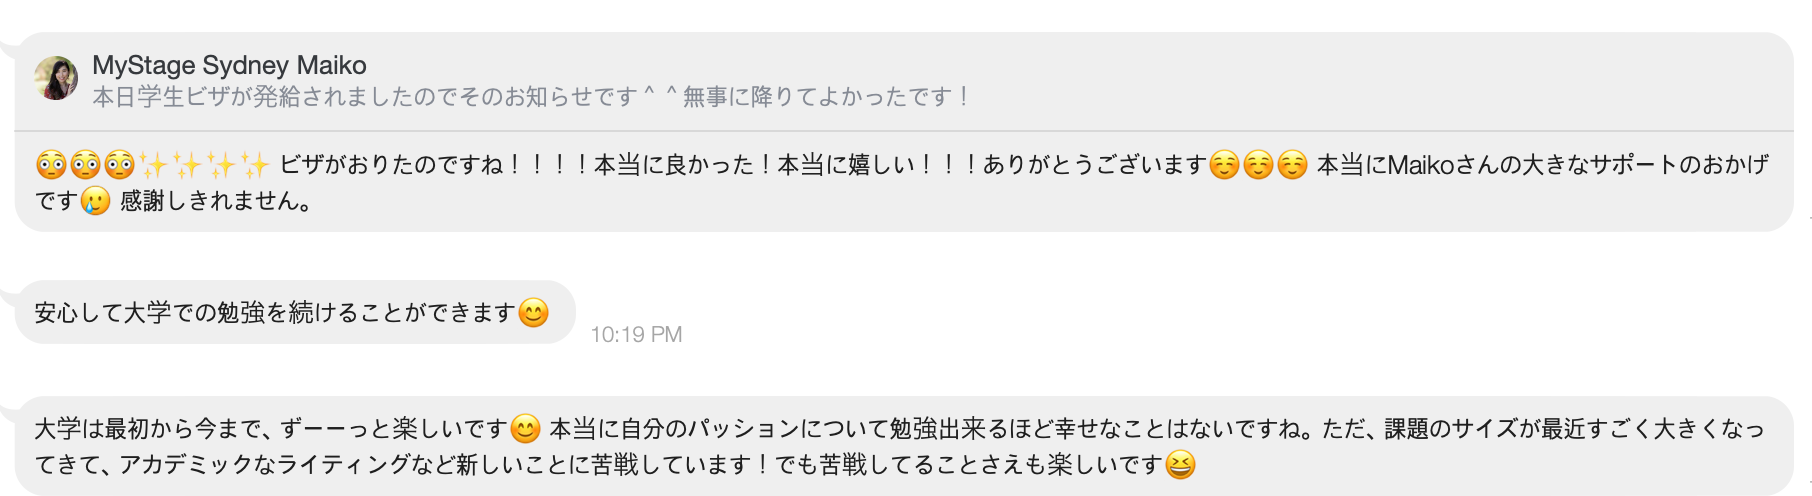Image resolution: width=1812 pixels, height=496 pixels.
Task: Click the crying-face emoji before 感謝しきれません
Action: [95, 201]
